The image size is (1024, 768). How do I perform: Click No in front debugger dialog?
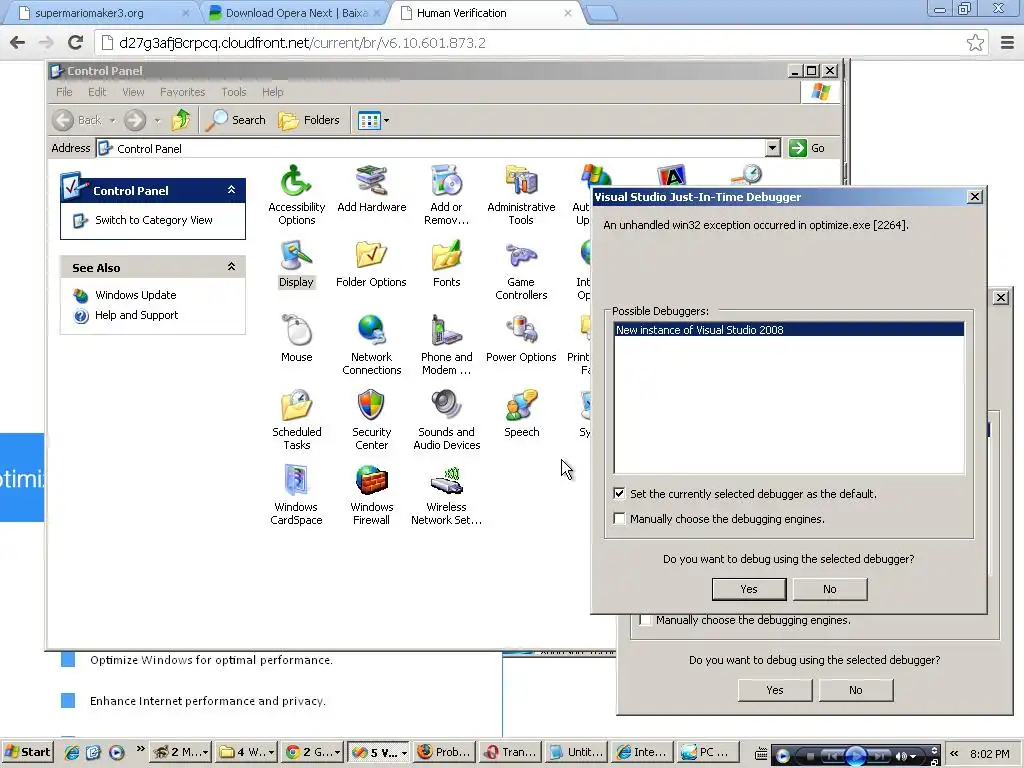[x=830, y=589]
